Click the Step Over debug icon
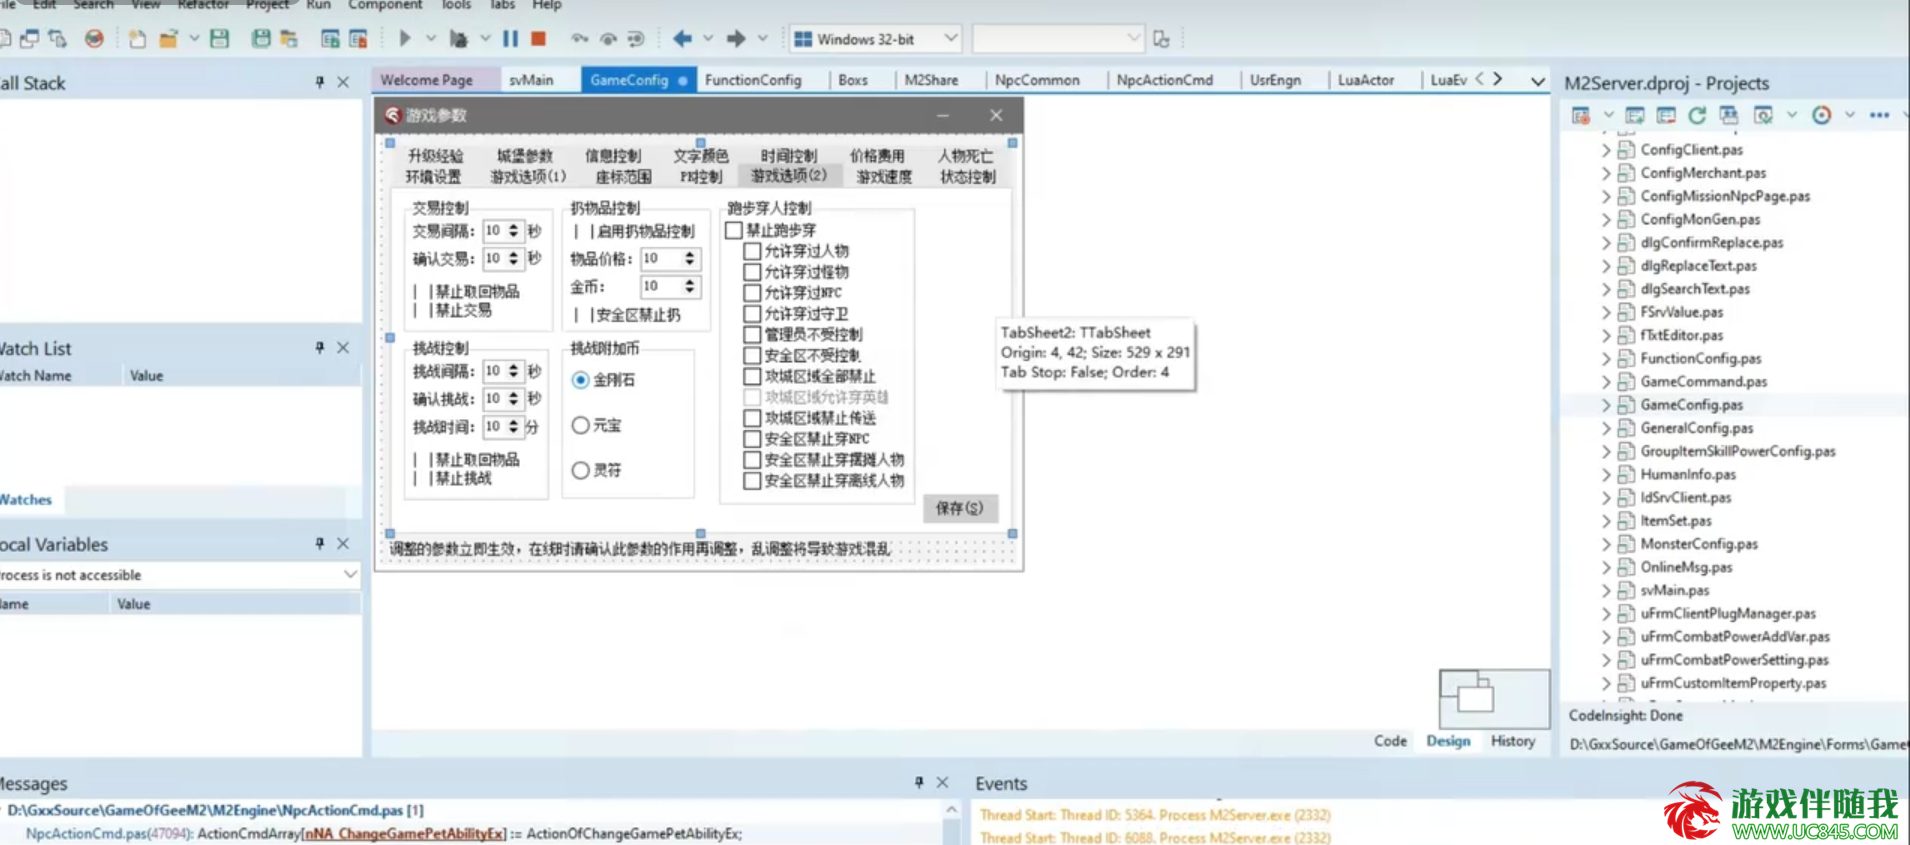1910x845 pixels. (608, 39)
